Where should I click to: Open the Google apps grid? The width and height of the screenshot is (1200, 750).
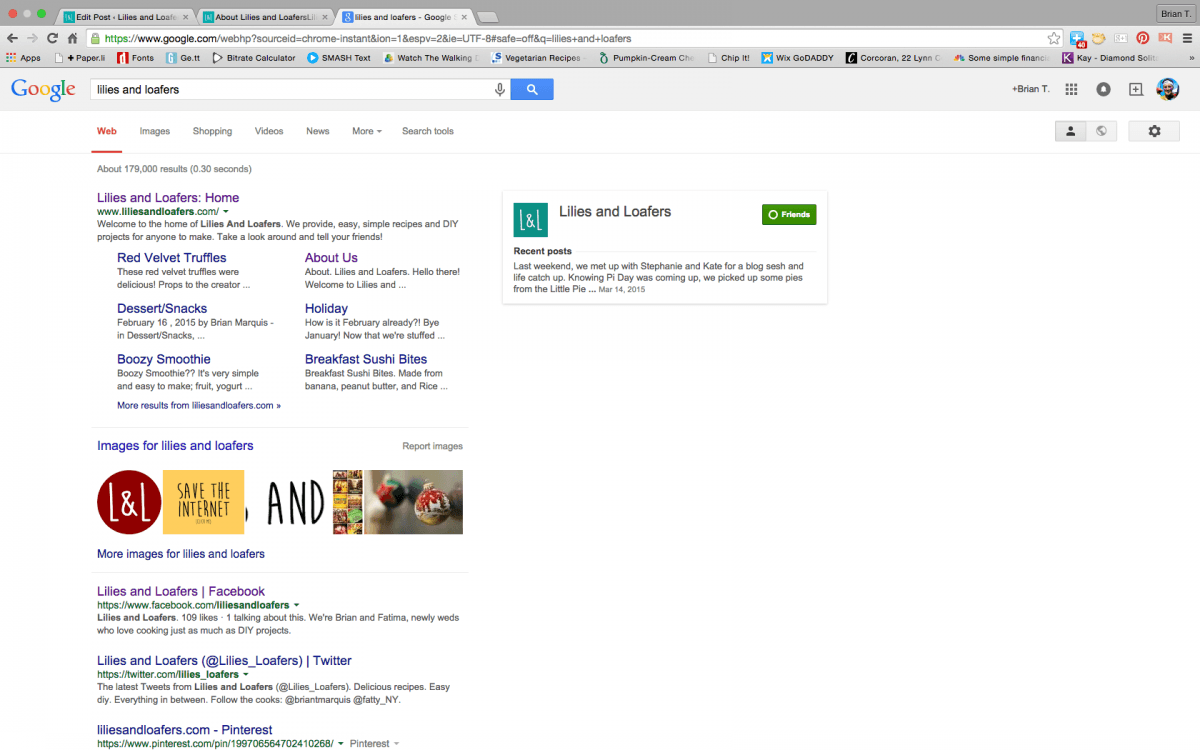1071,89
